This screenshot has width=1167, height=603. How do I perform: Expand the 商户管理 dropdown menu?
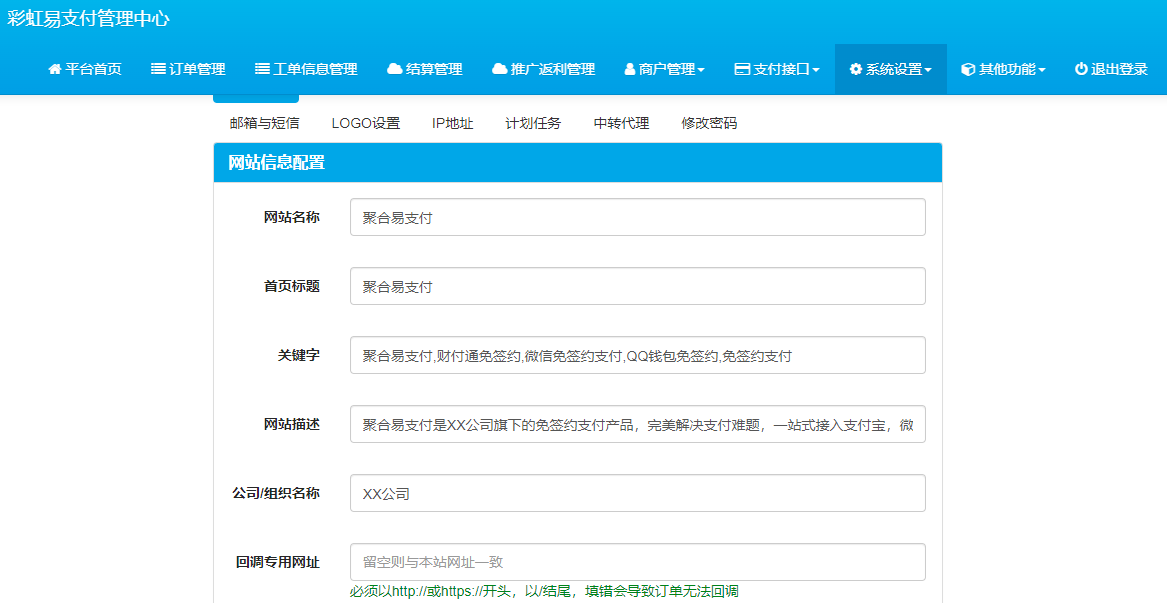click(x=702, y=69)
